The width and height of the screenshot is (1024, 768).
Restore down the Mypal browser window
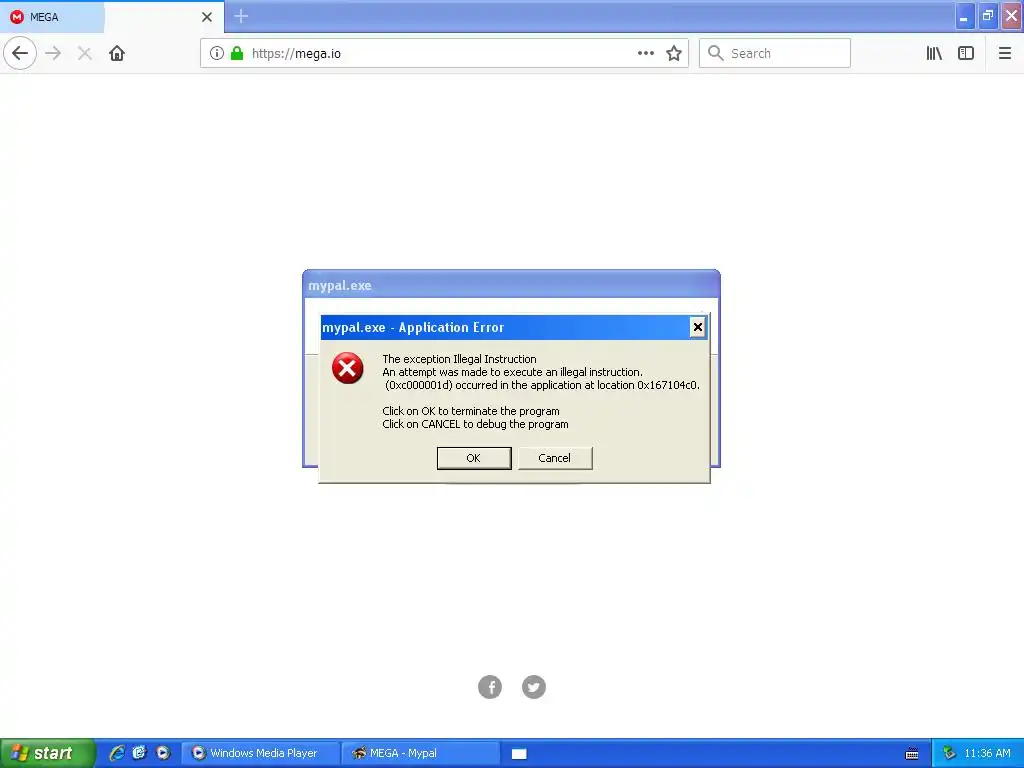[x=988, y=16]
